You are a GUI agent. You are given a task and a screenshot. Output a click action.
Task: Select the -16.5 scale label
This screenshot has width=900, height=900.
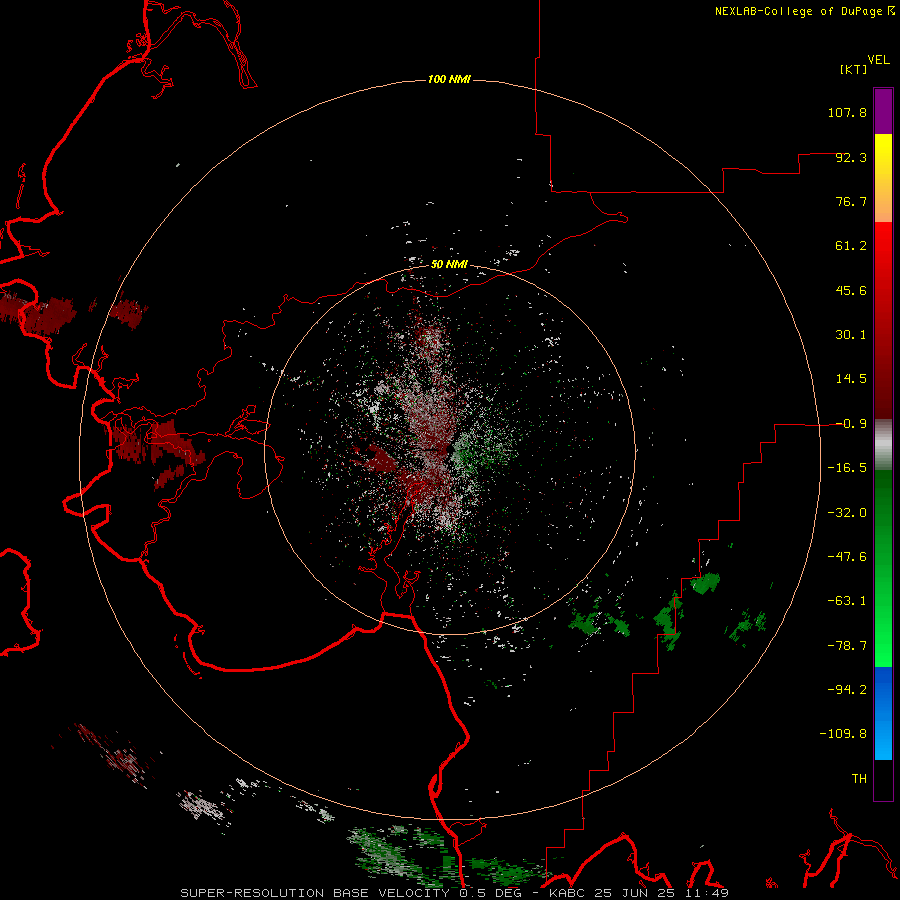point(847,468)
